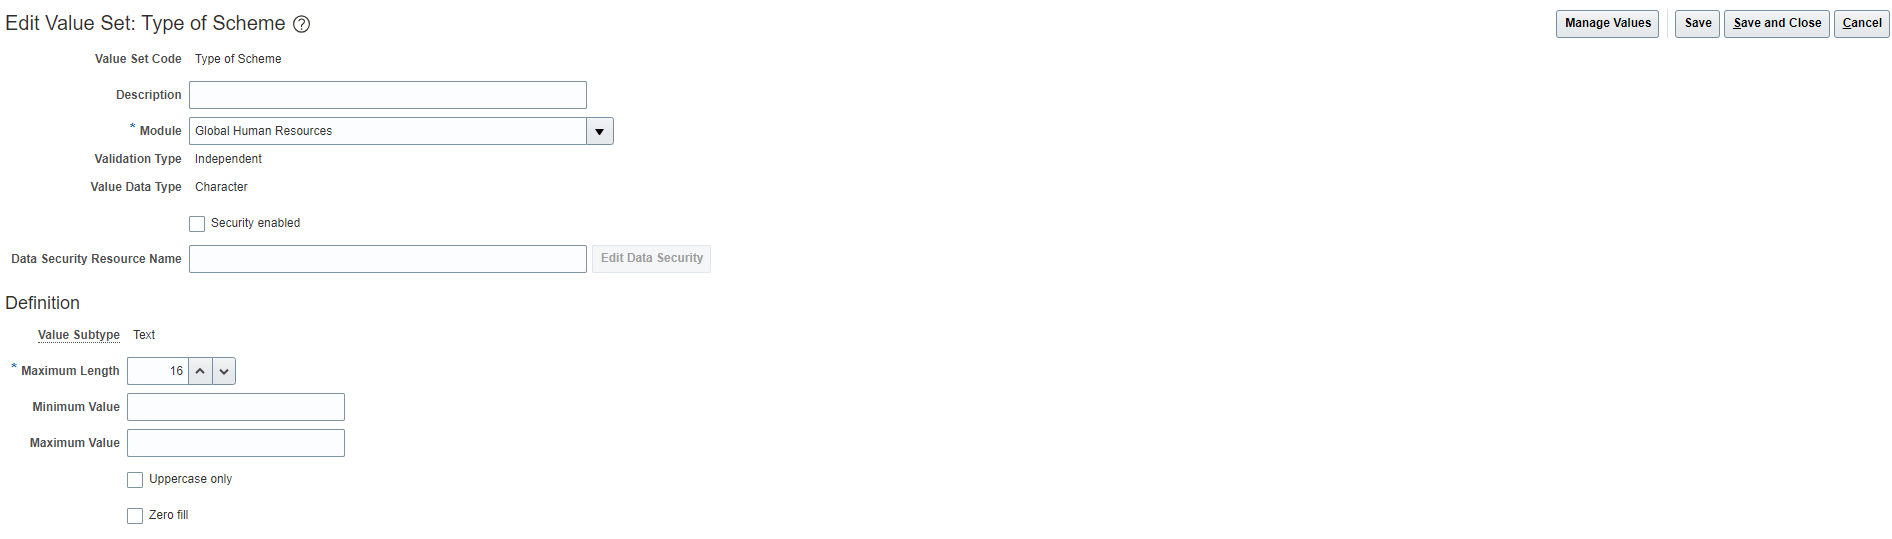The height and width of the screenshot is (539, 1892).
Task: Save the value set with the Save button
Action: pyautogui.click(x=1697, y=24)
